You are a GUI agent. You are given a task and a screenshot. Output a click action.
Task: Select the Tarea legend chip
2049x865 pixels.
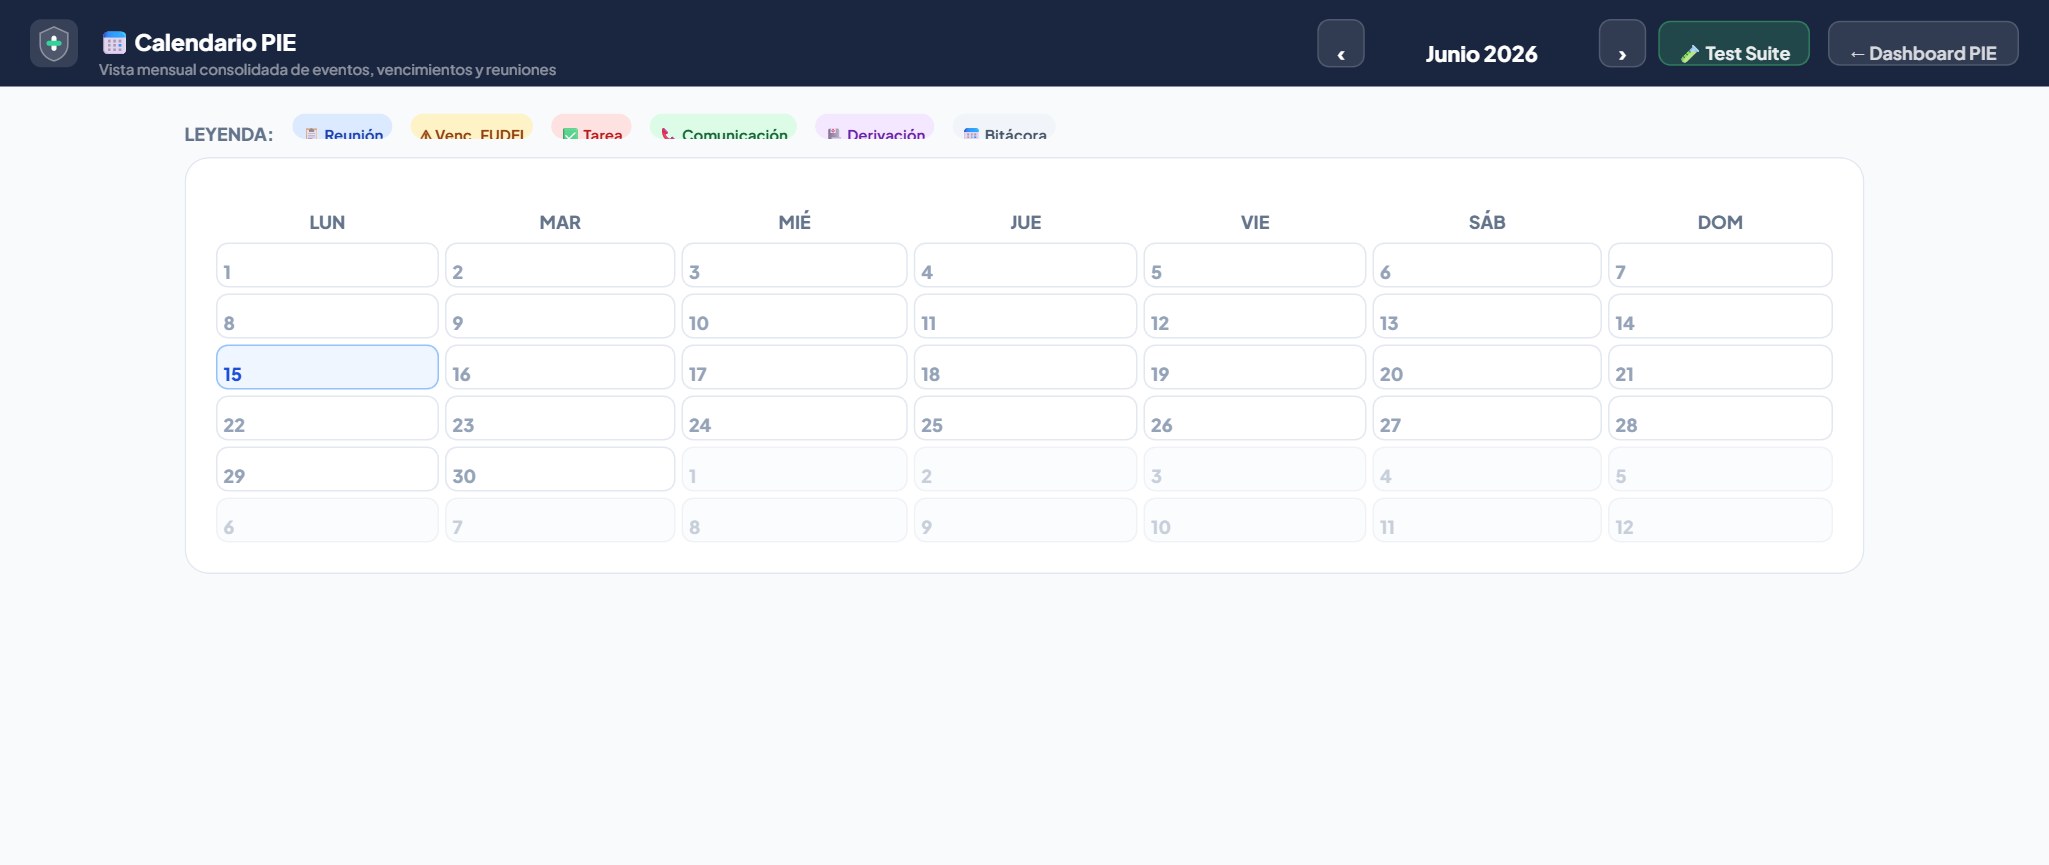(591, 127)
